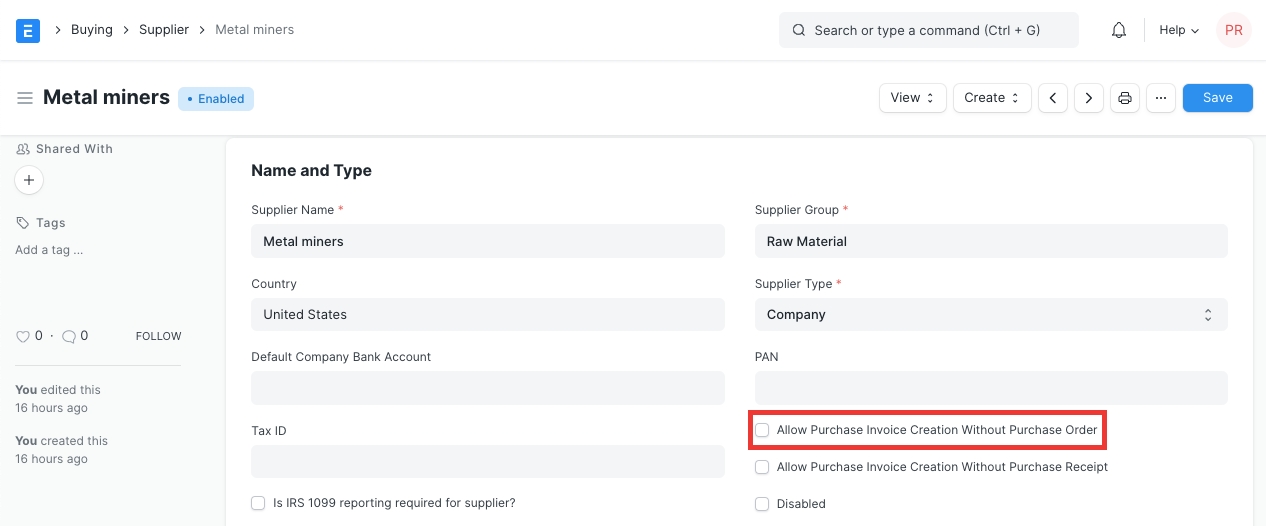Open the Help menu
Screen dimensions: 1266x526
pos(1178,30)
